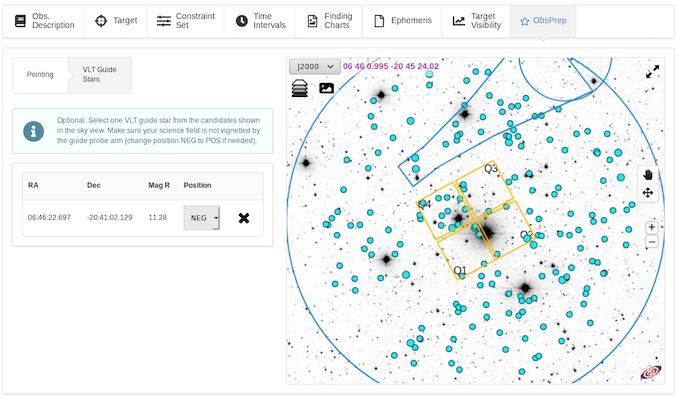Open the sky view layers stack

coord(300,88)
